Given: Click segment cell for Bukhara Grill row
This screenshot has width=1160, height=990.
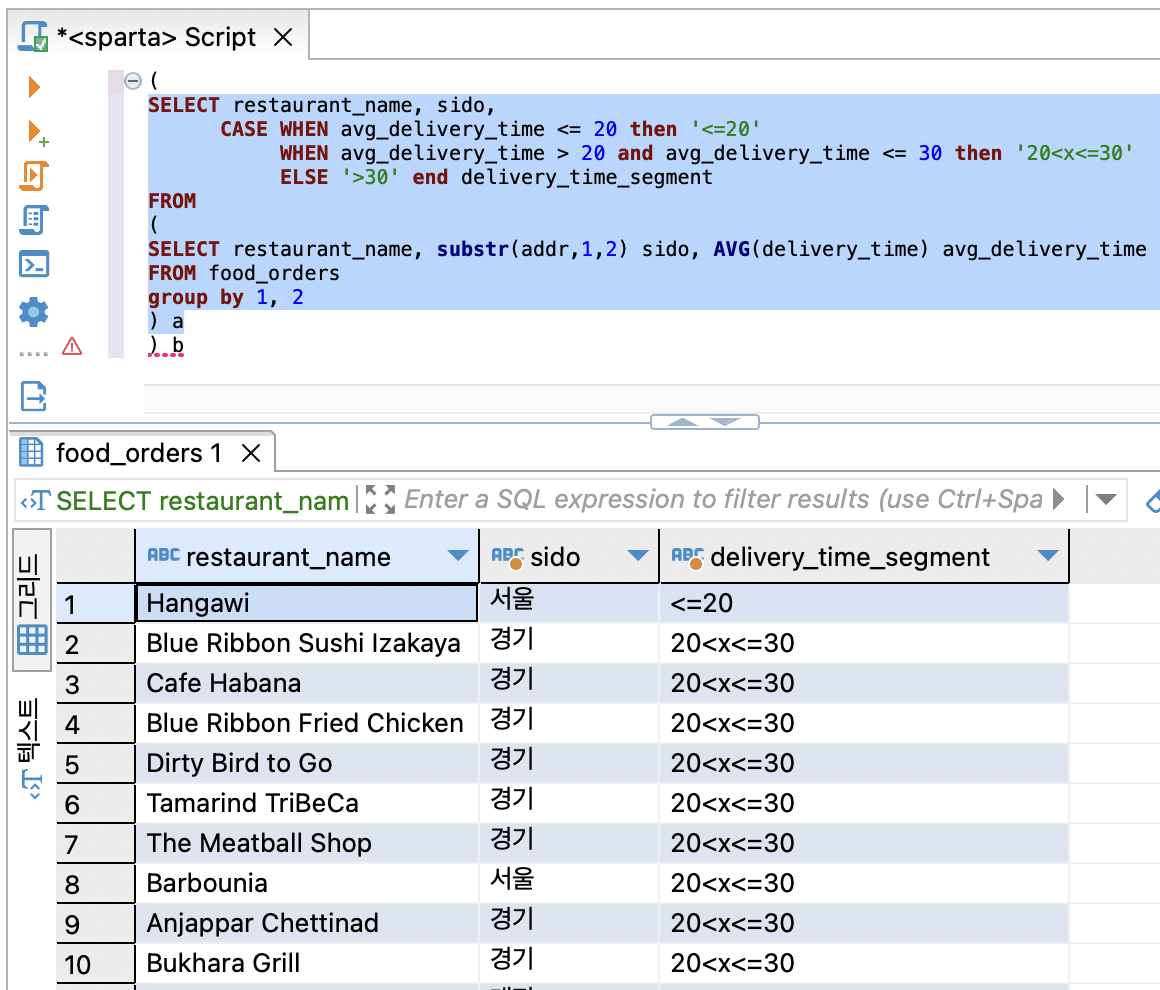Looking at the screenshot, I should tap(864, 963).
